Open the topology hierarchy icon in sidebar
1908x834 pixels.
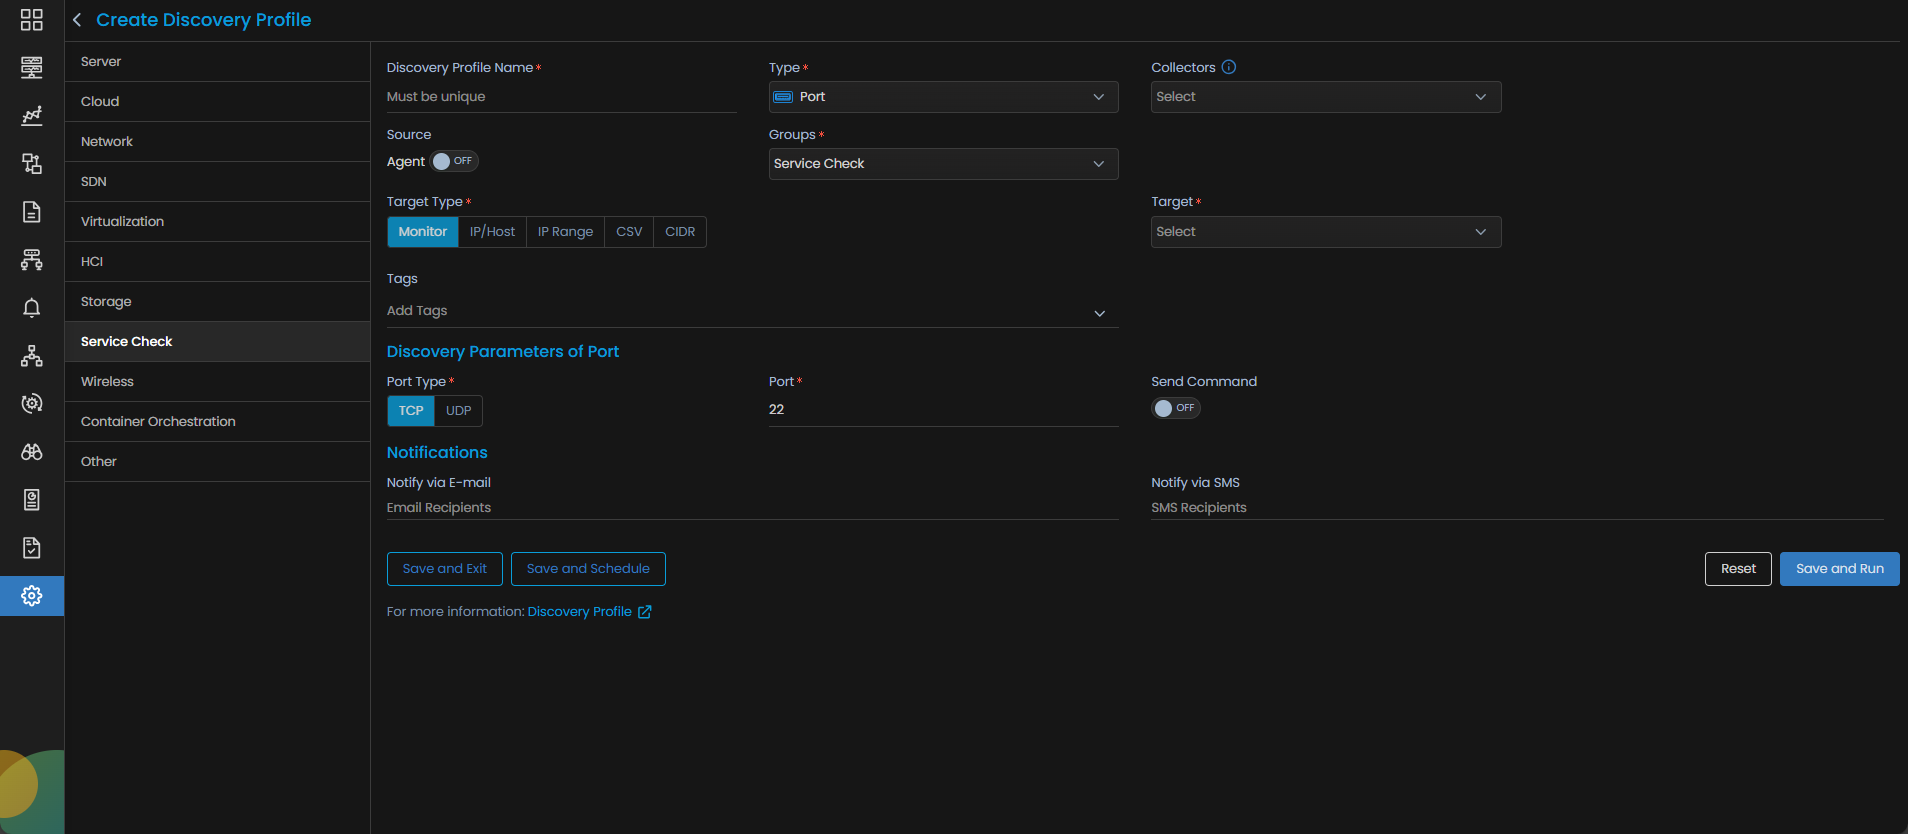(x=32, y=356)
